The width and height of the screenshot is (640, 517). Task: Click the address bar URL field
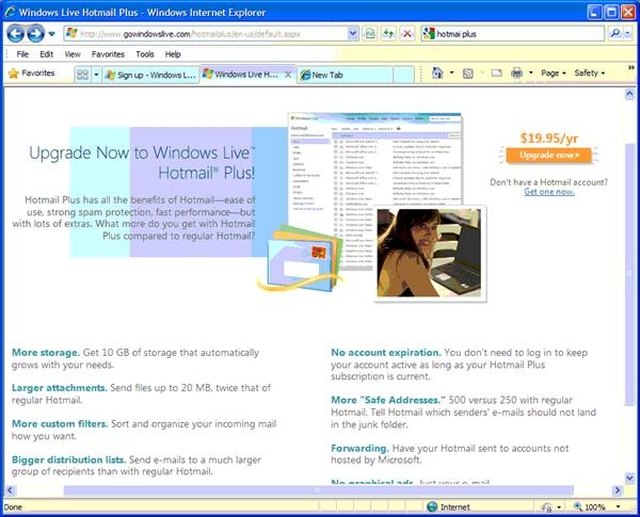click(x=206, y=34)
